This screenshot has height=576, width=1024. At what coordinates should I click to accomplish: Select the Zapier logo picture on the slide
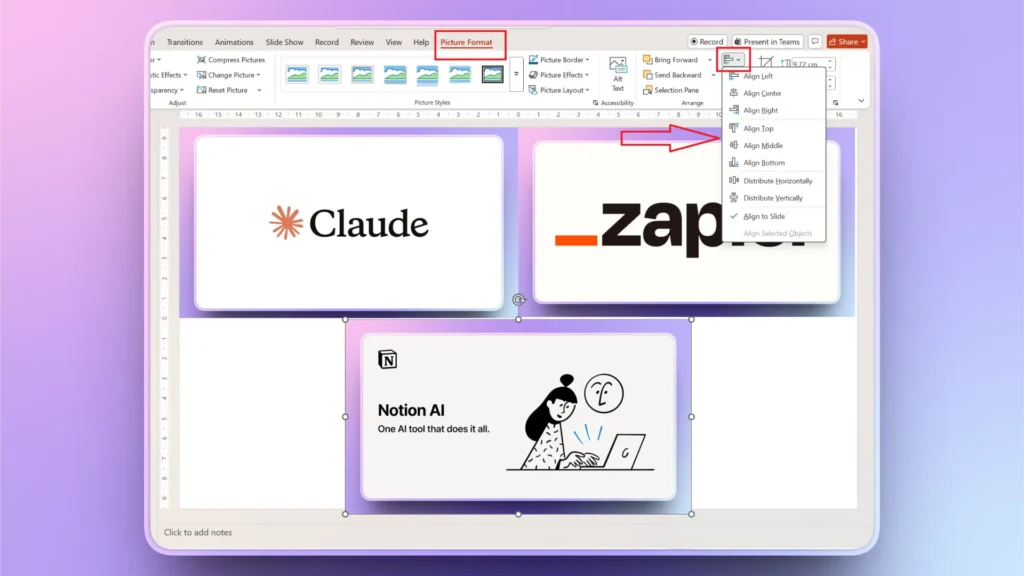[686, 222]
